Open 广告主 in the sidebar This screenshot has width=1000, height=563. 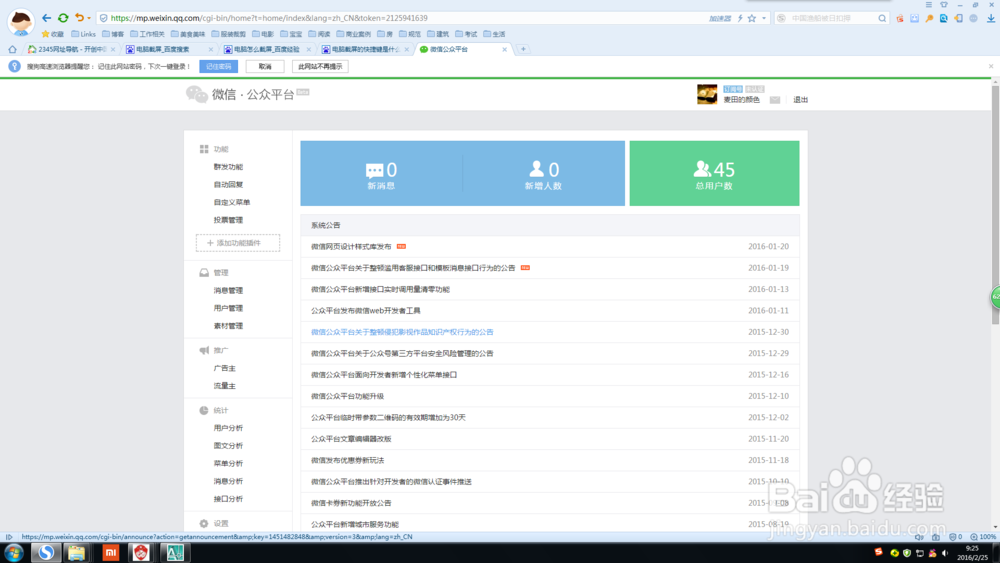224,369
